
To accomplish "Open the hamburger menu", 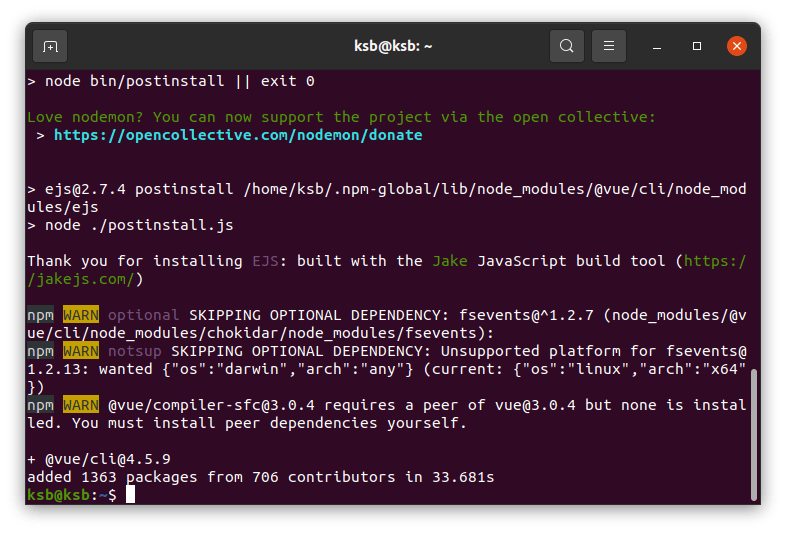I will 609,46.
